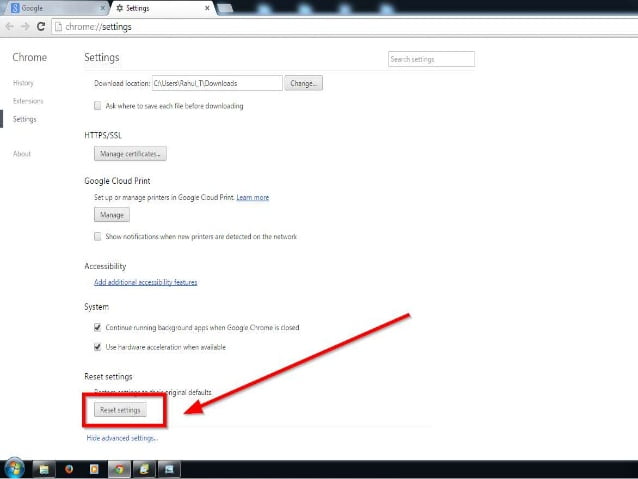Click the chrome://settings address bar
638x479 pixels.
click(344, 27)
